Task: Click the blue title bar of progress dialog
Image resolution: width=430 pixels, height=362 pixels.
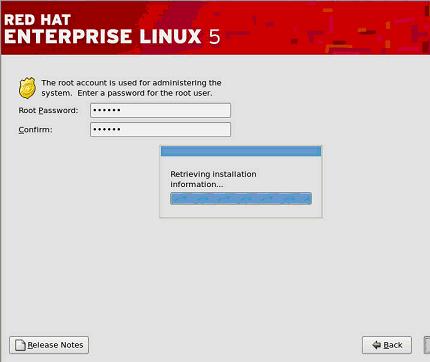Action: pyautogui.click(x=241, y=151)
